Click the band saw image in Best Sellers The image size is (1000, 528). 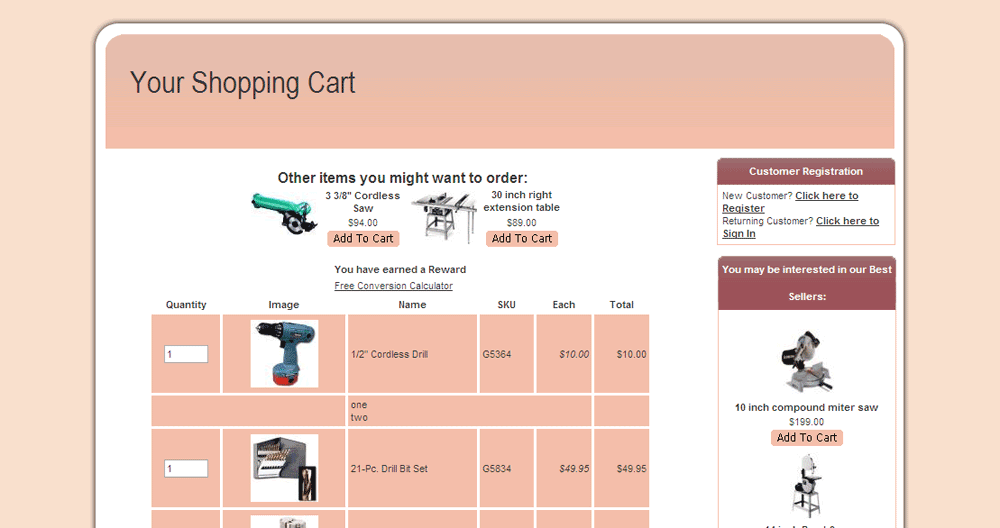[806, 486]
